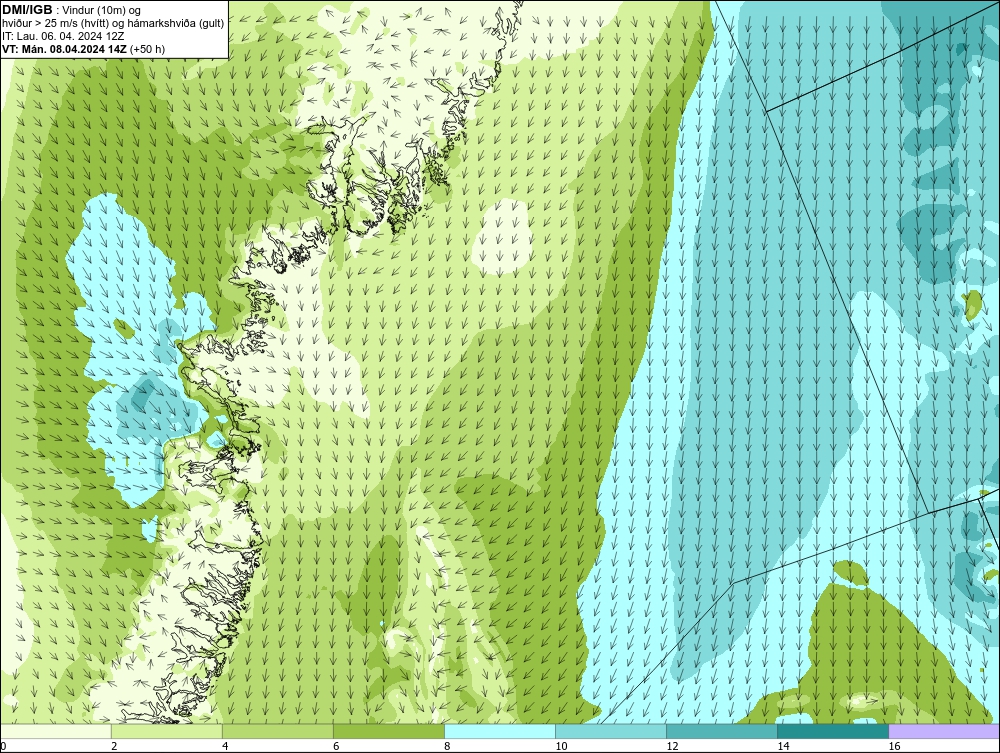Click the purple legend swatch above 16 m/s

[x=944, y=731]
